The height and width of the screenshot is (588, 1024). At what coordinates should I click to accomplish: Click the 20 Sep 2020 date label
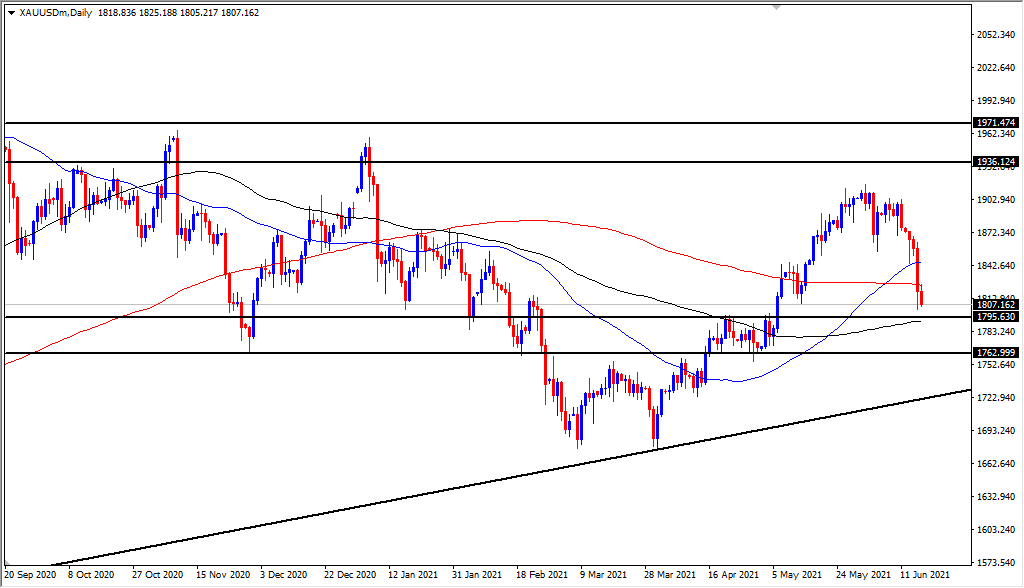point(30,575)
